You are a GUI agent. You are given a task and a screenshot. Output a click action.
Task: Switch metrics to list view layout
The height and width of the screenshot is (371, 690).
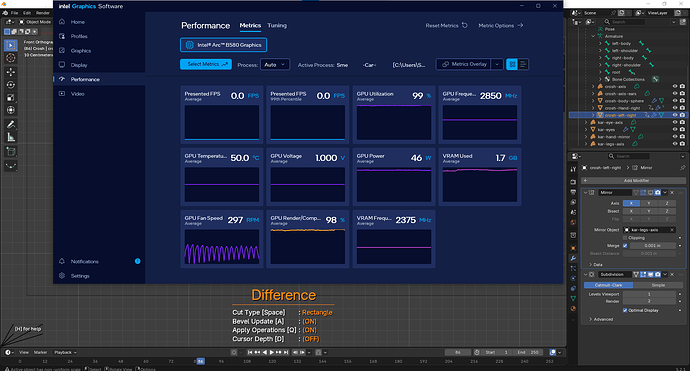pyautogui.click(x=523, y=64)
